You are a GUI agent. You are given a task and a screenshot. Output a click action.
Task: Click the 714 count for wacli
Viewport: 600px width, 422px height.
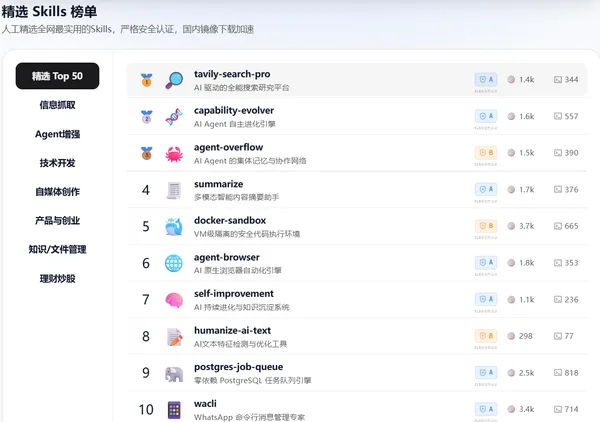pos(571,409)
